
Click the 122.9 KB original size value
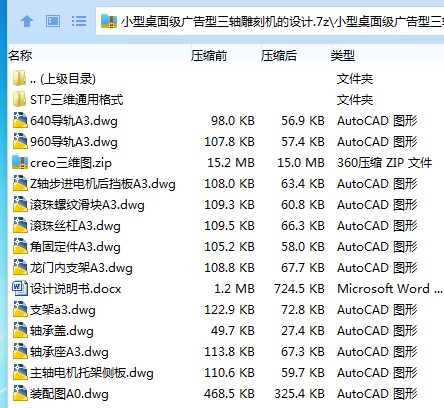tap(229, 310)
